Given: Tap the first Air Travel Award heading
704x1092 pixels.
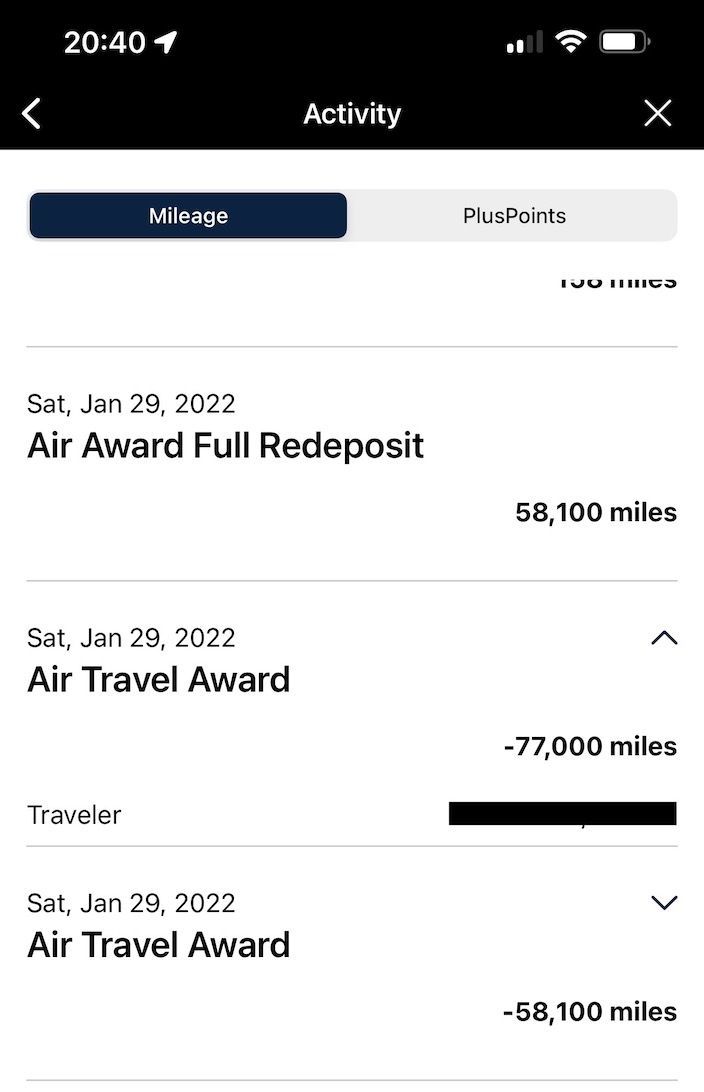Looking at the screenshot, I should (x=159, y=680).
